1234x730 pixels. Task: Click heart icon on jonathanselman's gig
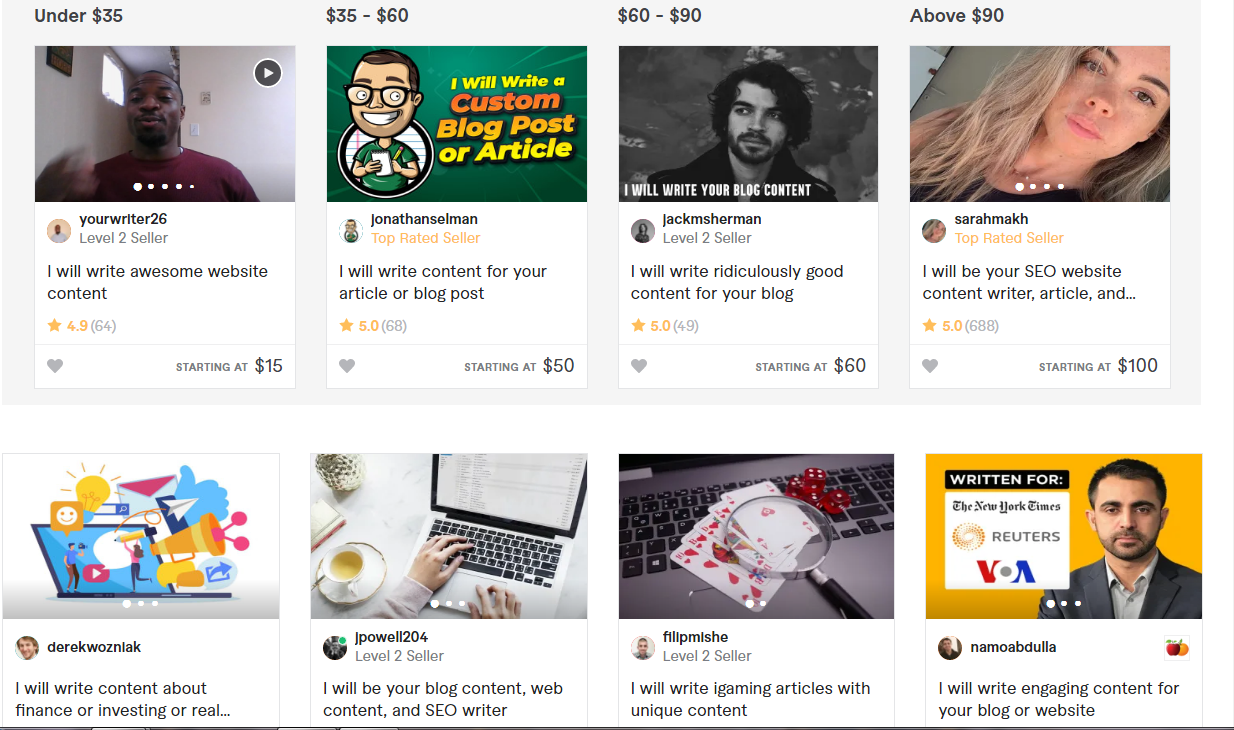(x=347, y=366)
